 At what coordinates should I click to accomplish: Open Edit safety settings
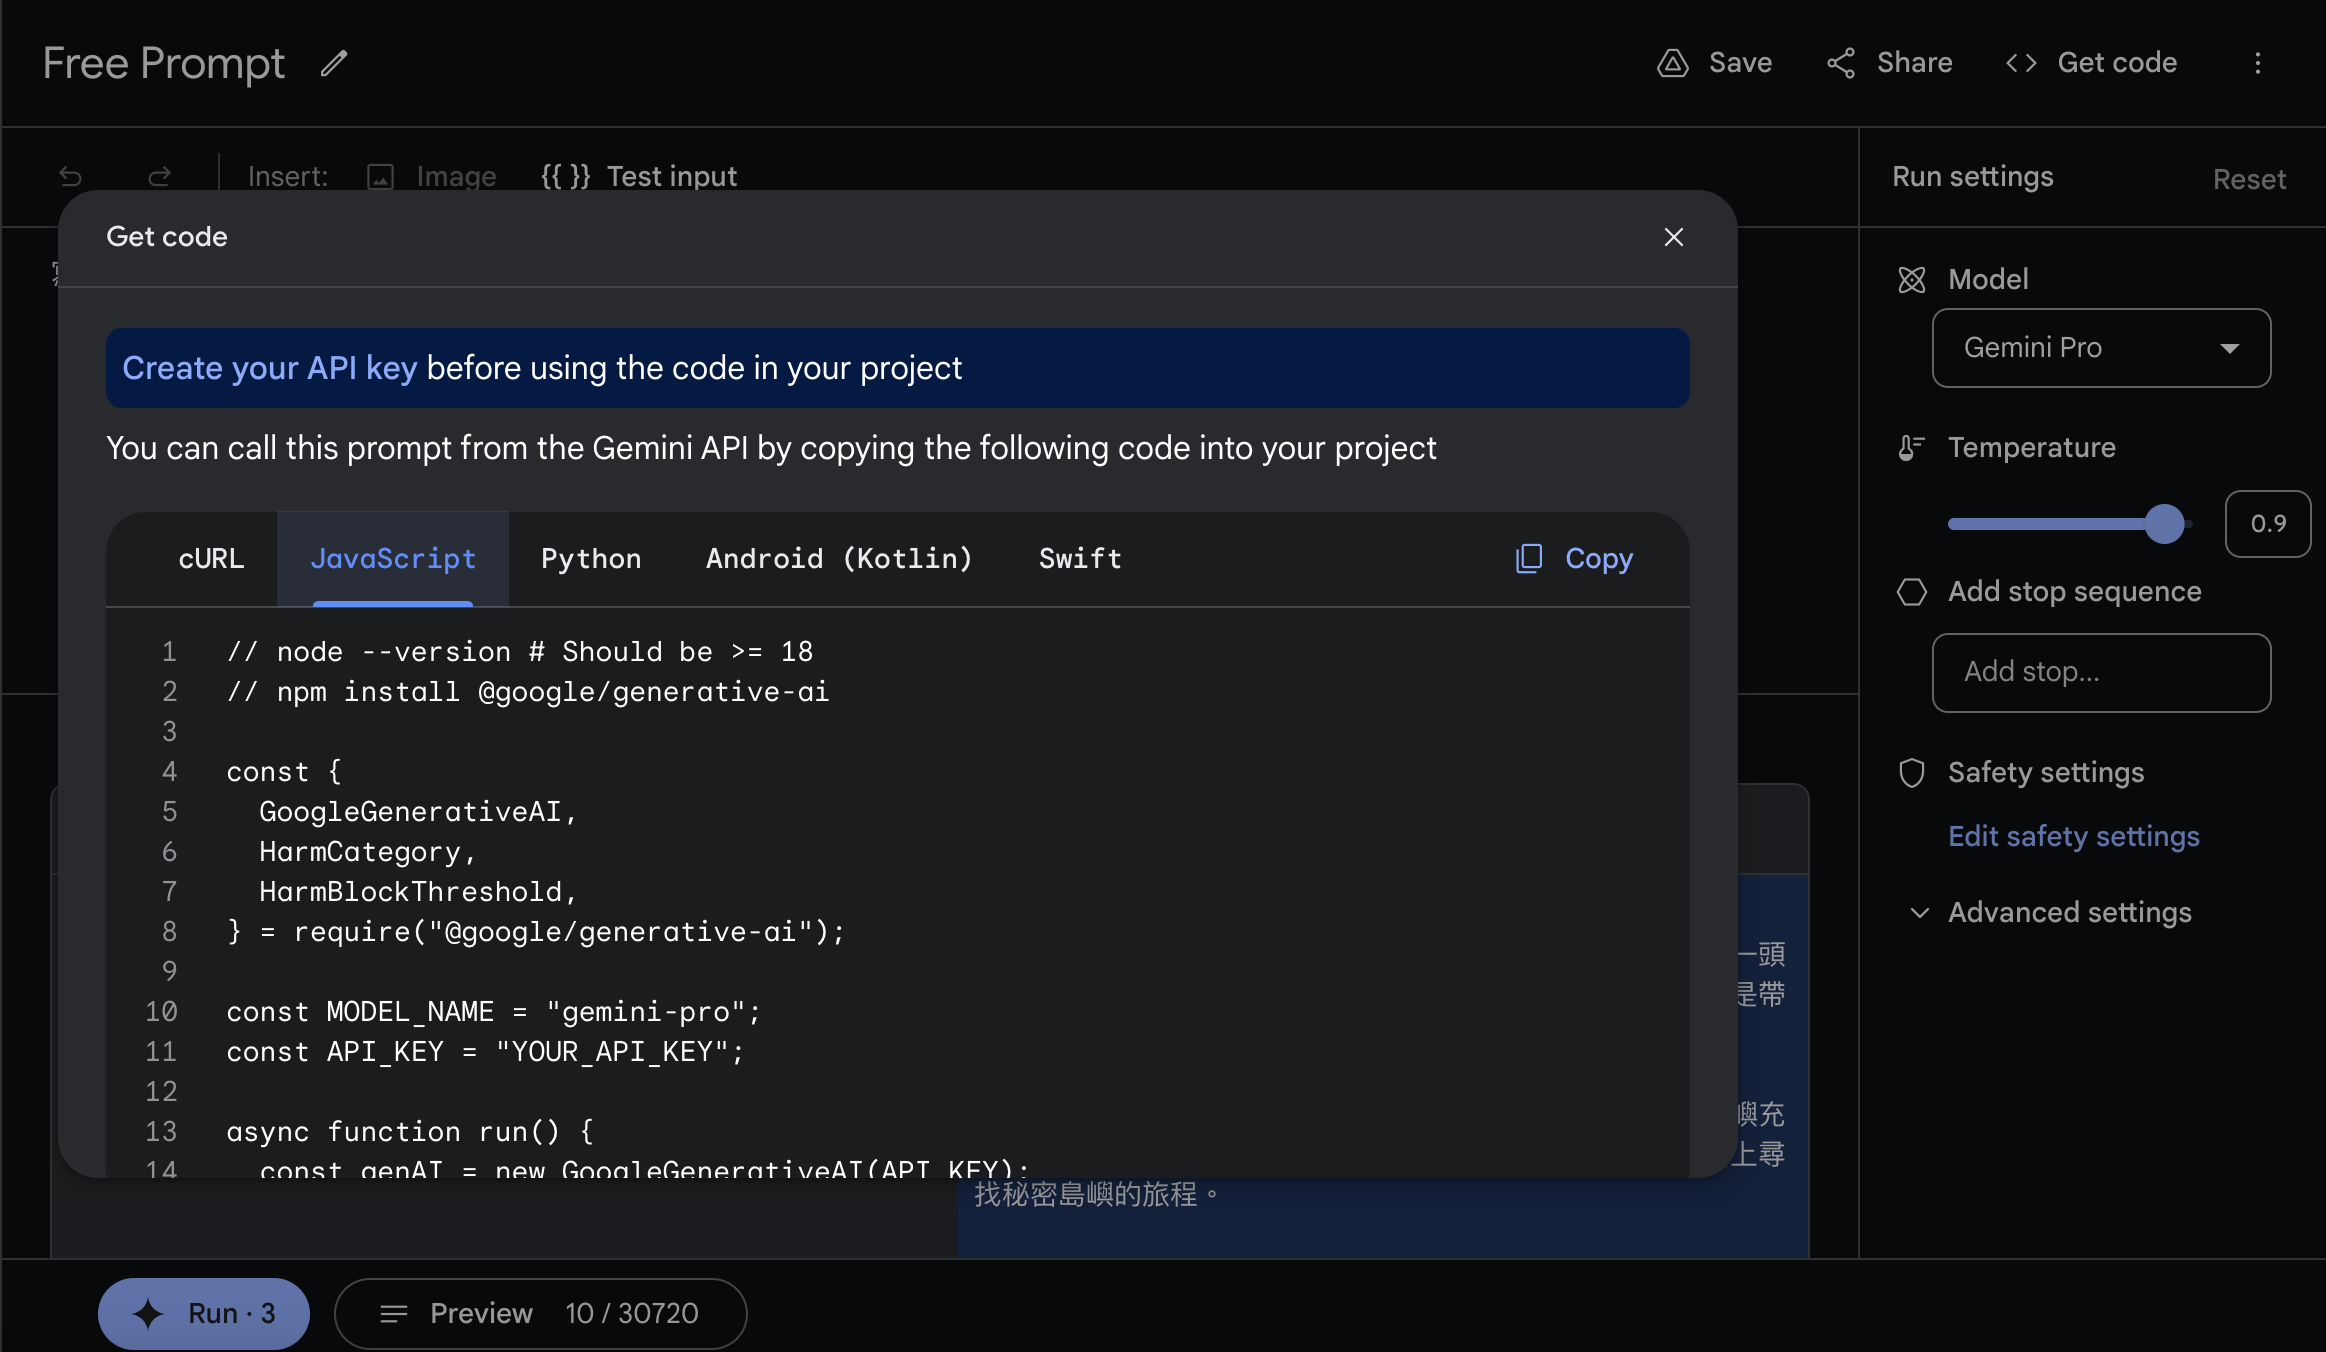[x=2072, y=836]
